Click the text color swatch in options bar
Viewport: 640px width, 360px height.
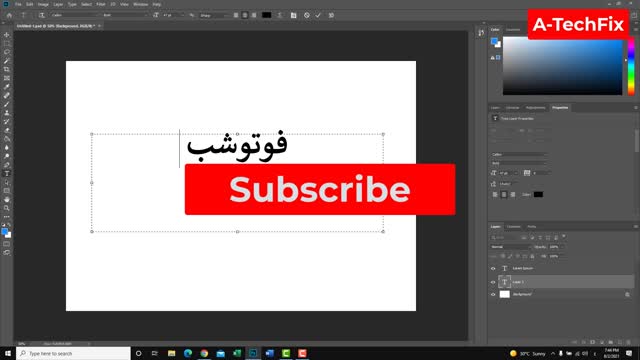pos(267,15)
